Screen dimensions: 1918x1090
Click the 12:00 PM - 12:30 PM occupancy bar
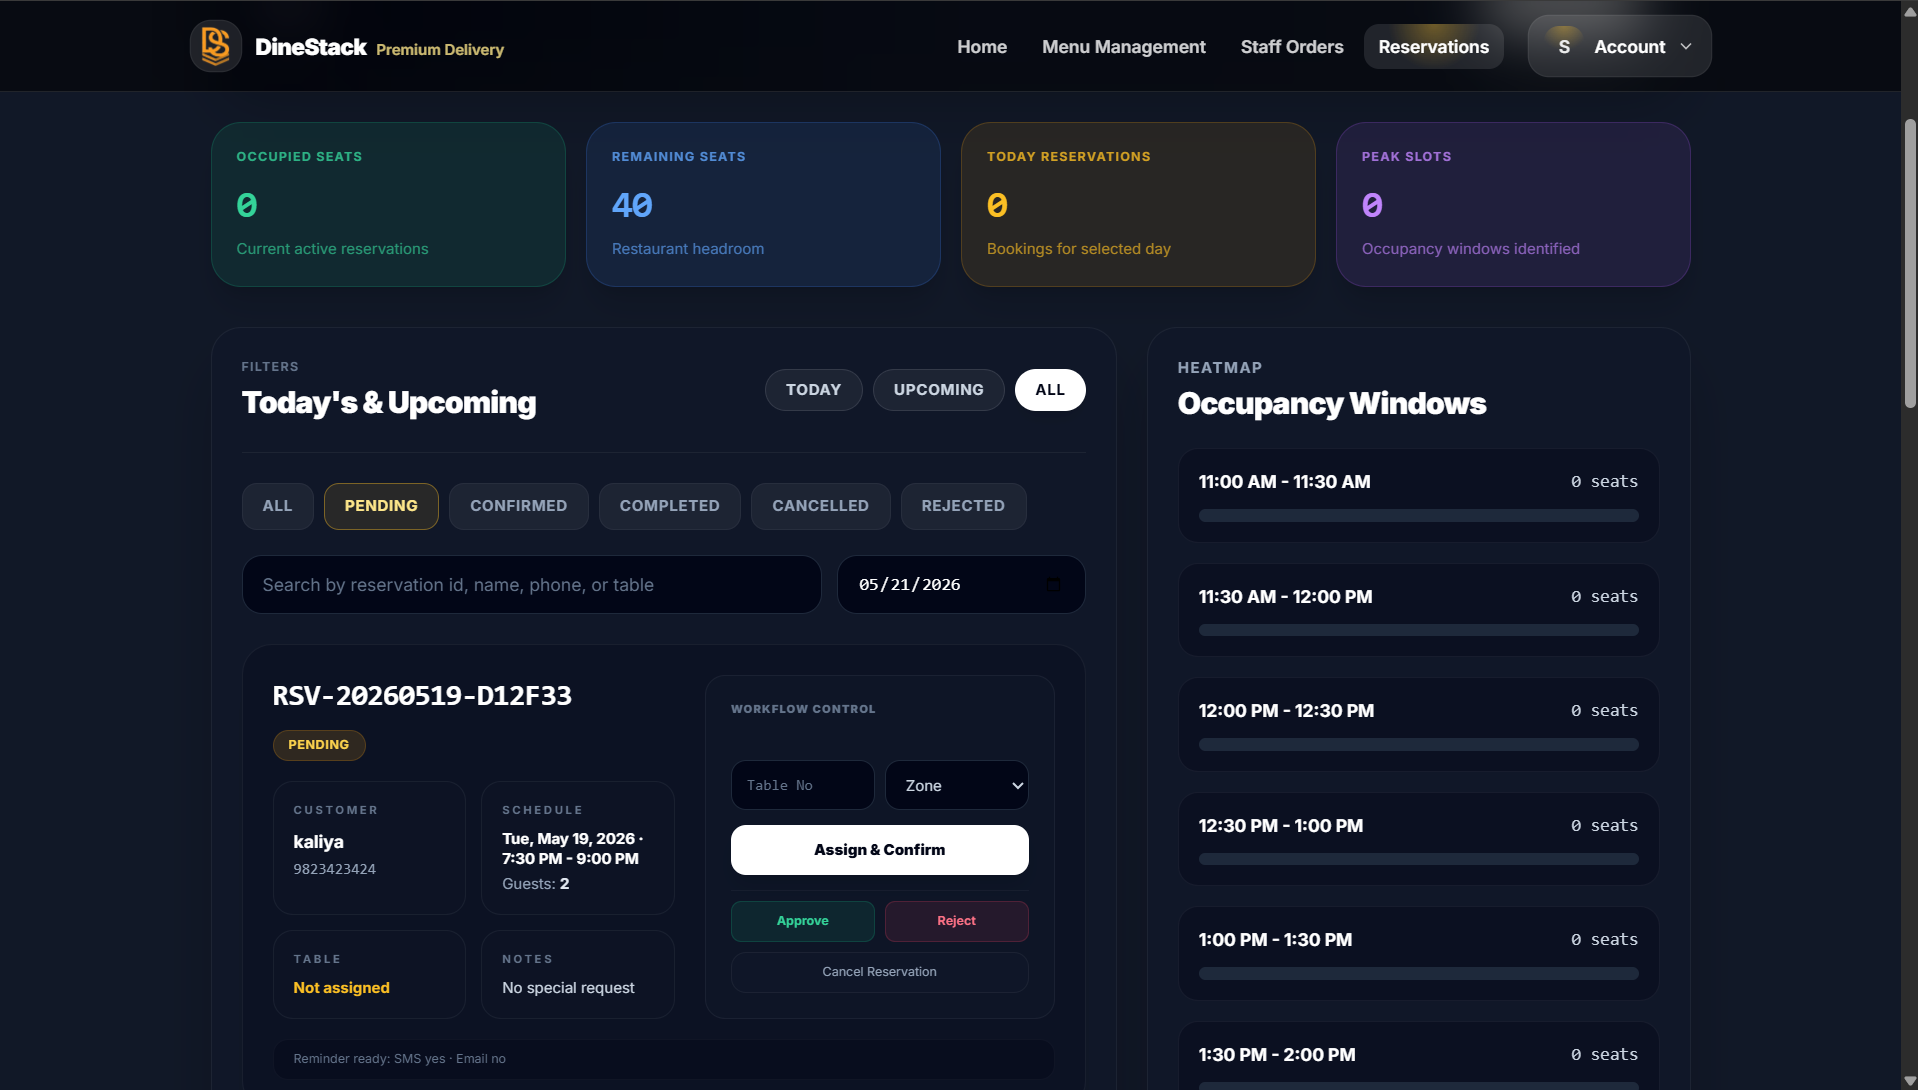[1418, 745]
